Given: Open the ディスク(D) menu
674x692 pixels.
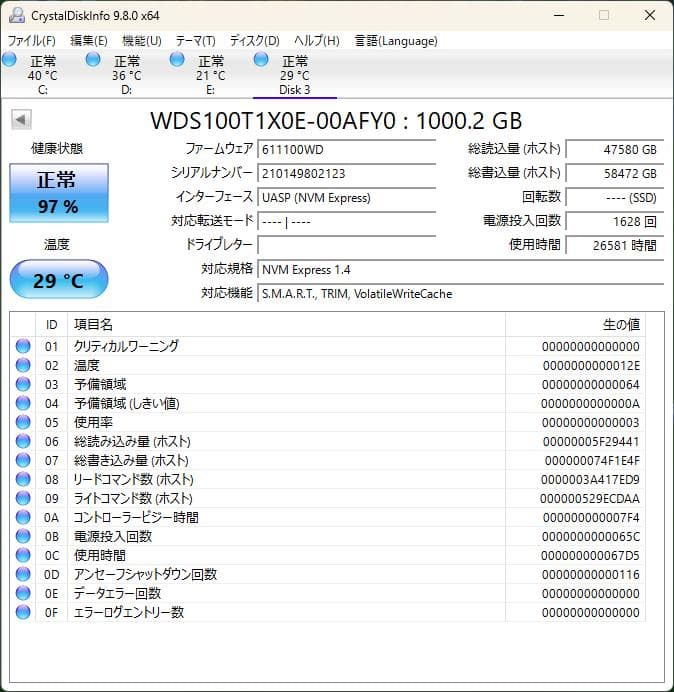Looking at the screenshot, I should click(x=255, y=41).
